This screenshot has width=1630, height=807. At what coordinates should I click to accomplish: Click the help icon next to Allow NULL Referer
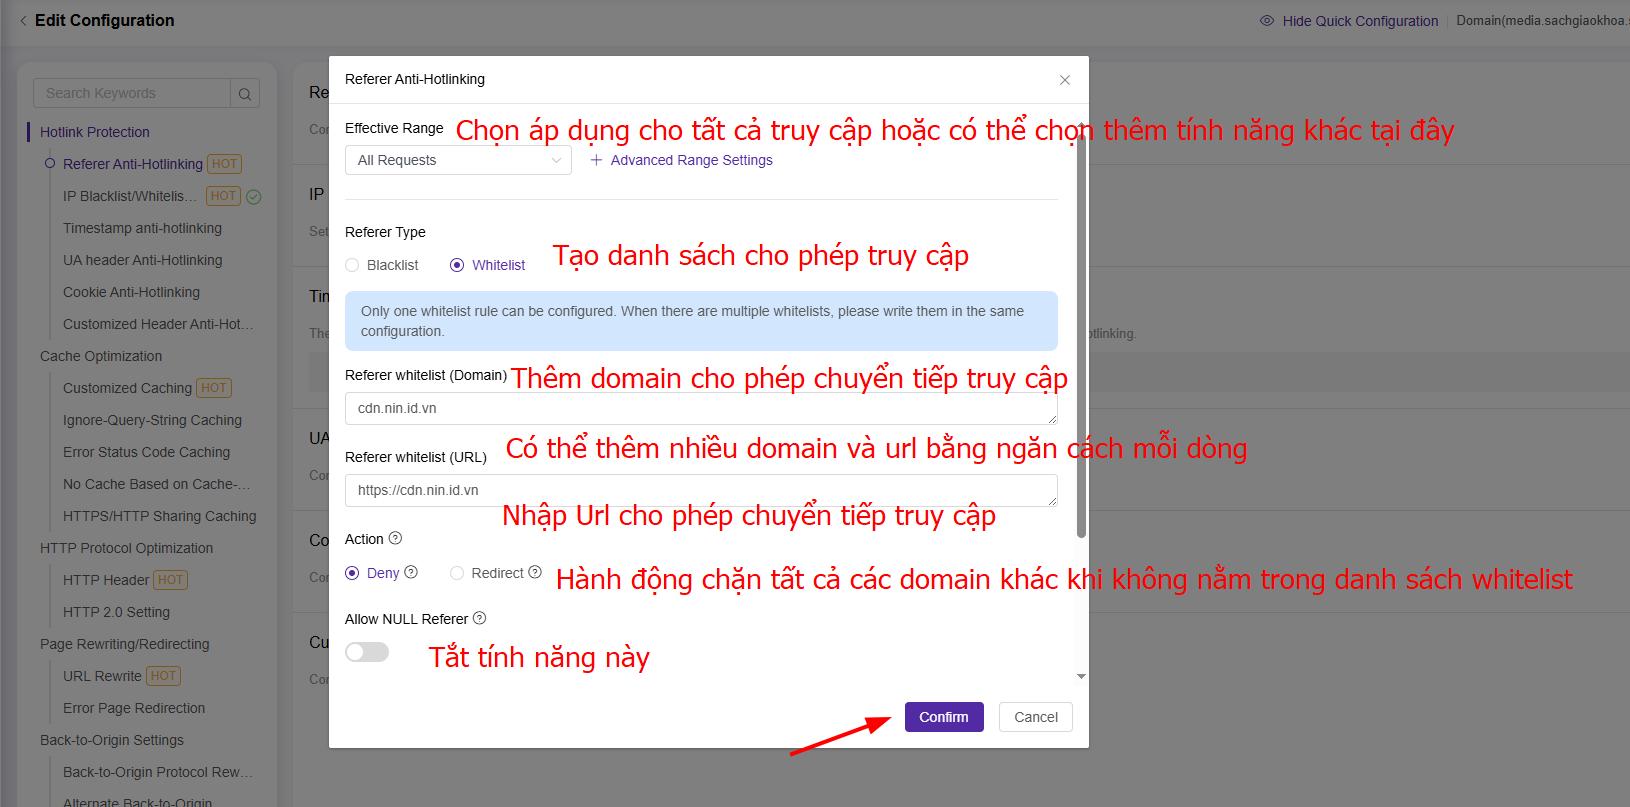point(479,619)
